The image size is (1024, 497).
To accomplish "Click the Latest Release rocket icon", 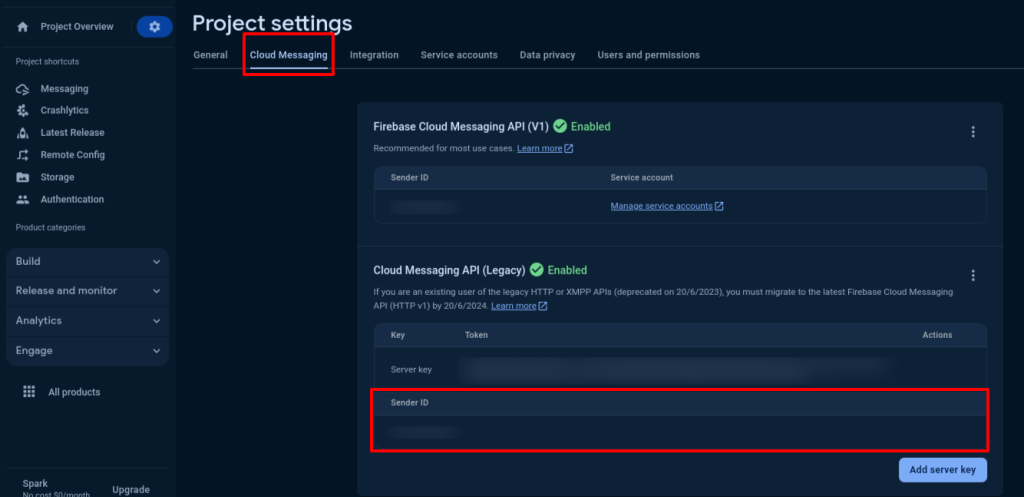I will pyautogui.click(x=23, y=133).
